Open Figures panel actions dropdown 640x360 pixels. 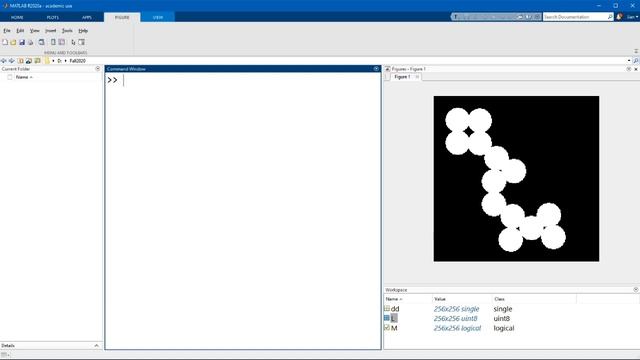tap(629, 69)
